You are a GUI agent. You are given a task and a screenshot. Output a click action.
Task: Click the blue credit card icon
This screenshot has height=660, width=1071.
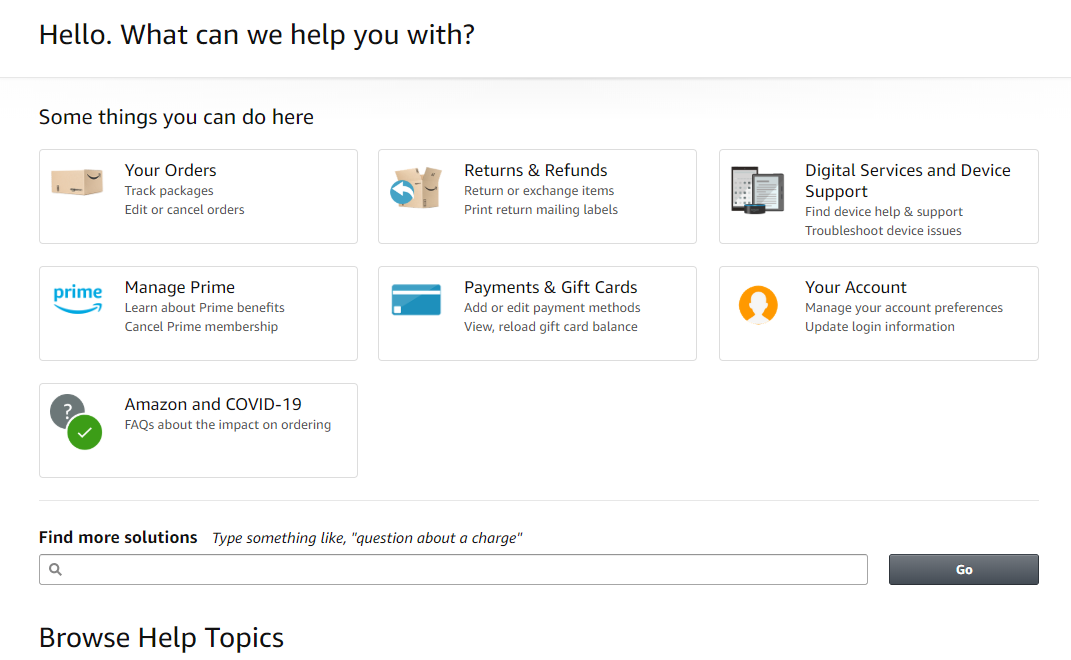(x=416, y=300)
